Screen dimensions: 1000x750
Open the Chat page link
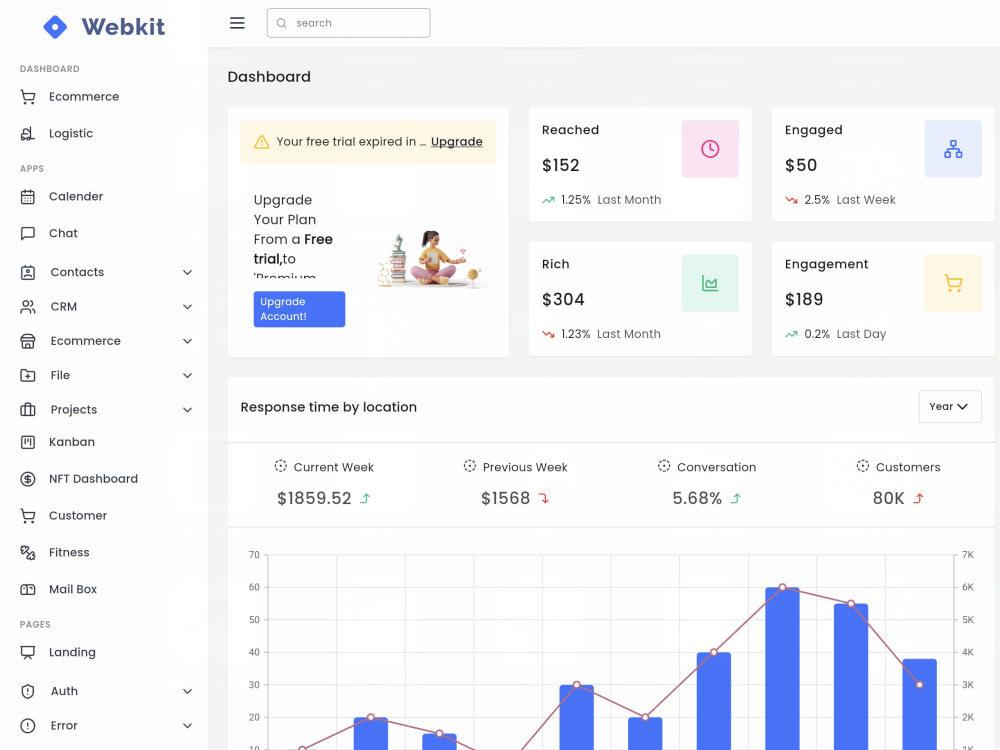pyautogui.click(x=63, y=233)
